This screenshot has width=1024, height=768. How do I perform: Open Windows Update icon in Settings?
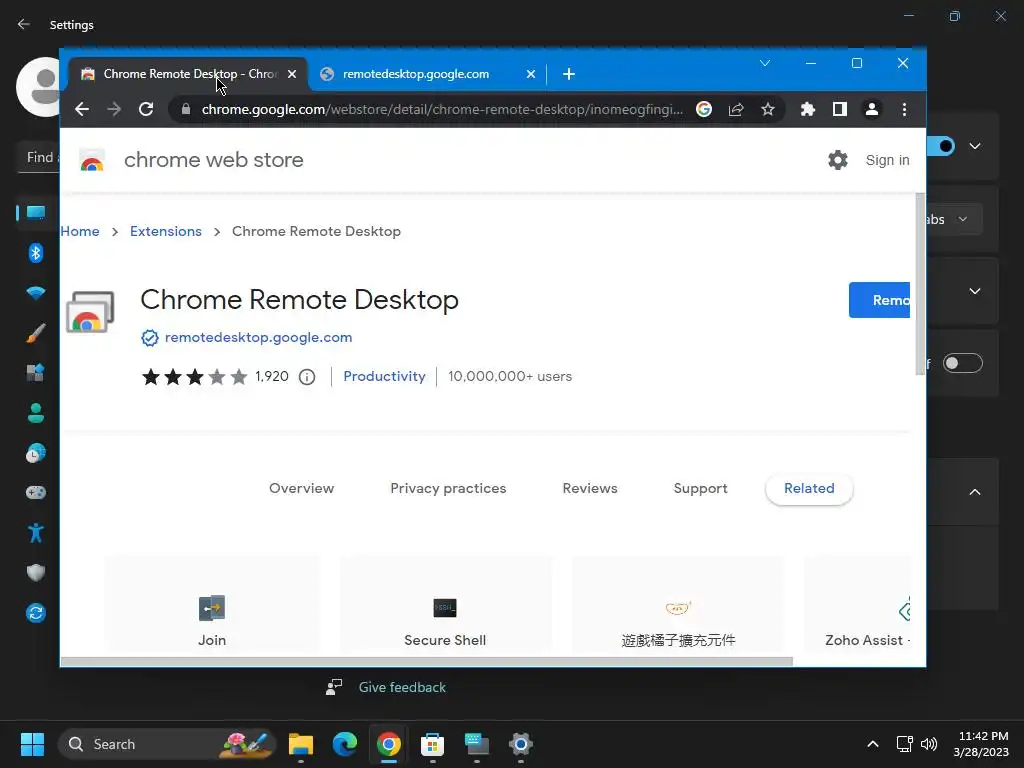click(x=36, y=613)
